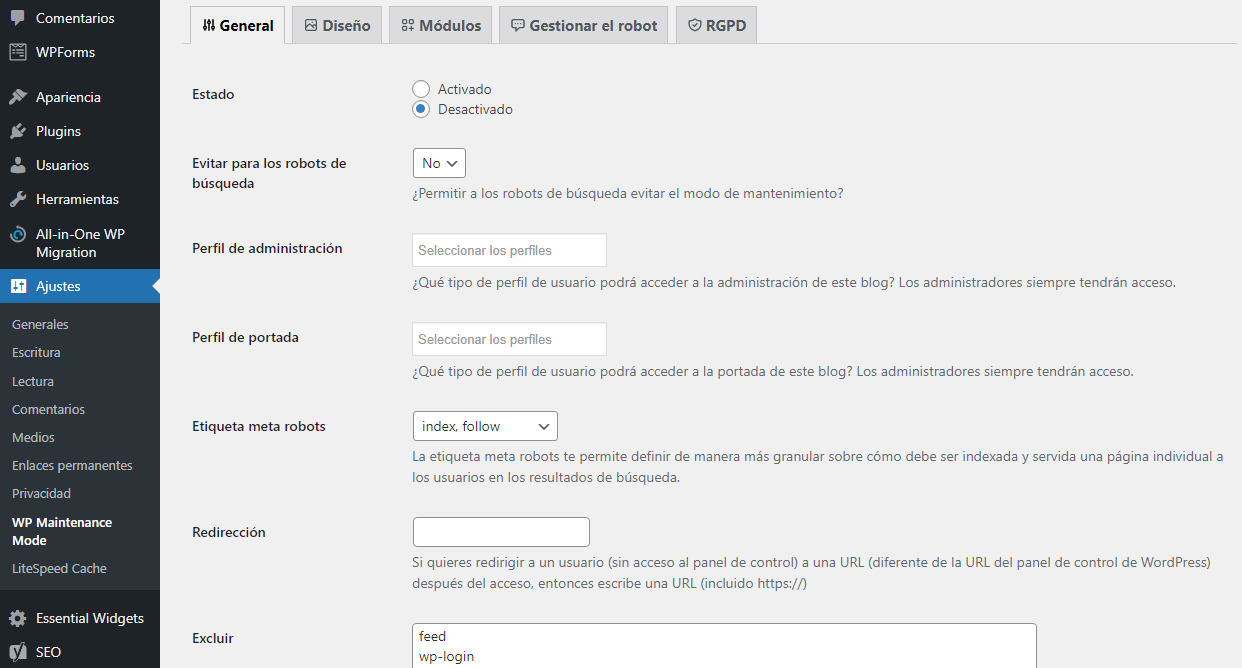Select the Activado radio button

421,88
